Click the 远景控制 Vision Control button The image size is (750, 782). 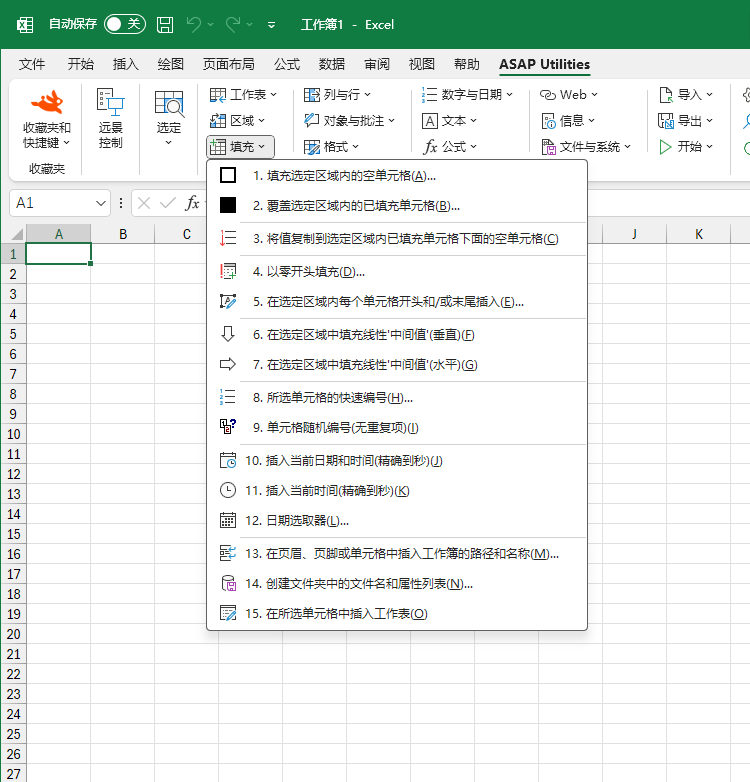110,120
